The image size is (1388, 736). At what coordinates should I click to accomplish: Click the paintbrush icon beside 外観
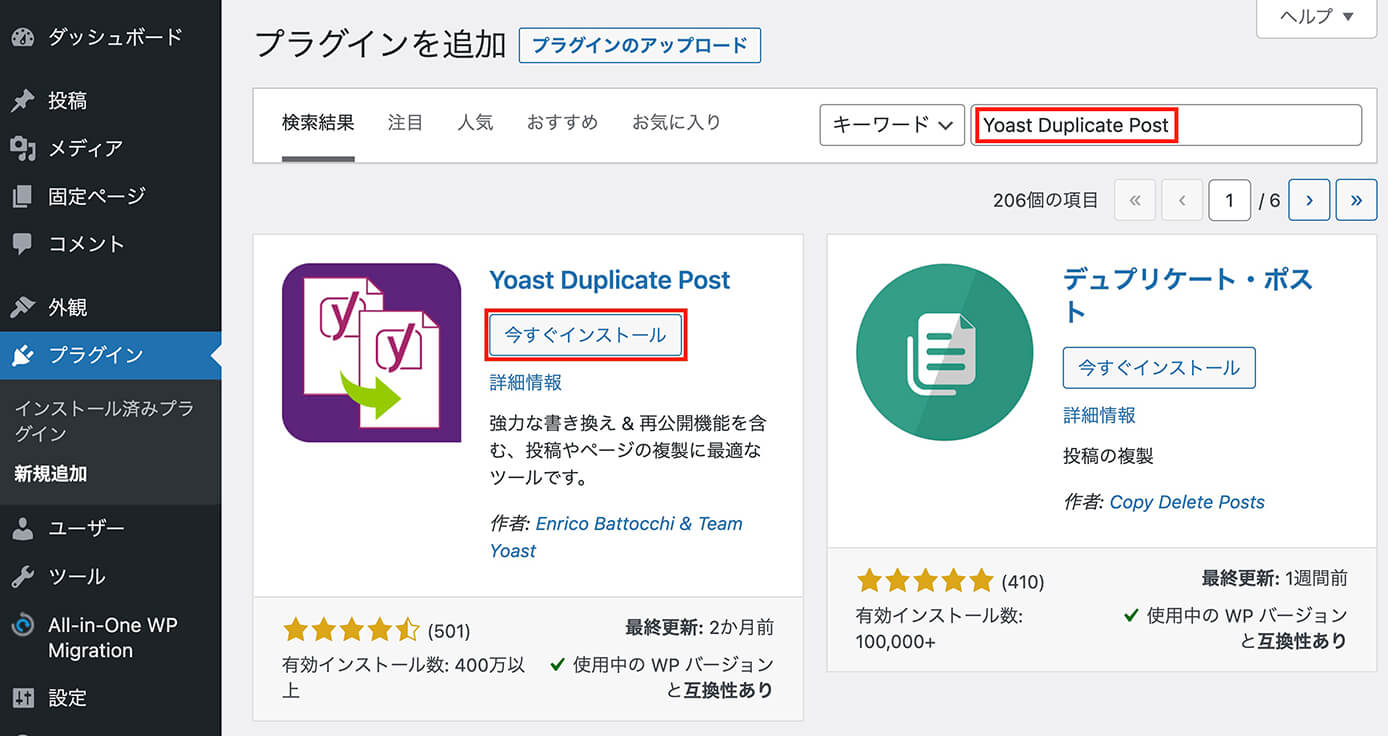coord(23,307)
